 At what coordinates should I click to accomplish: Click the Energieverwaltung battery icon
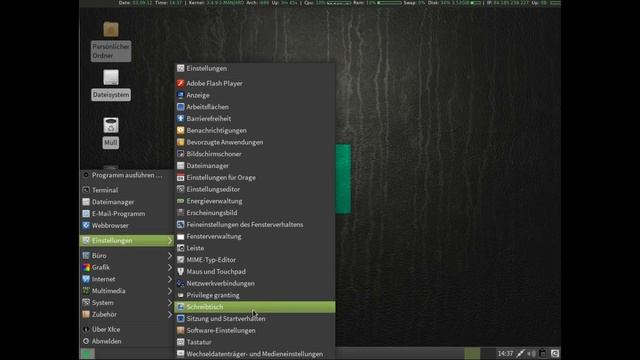(x=180, y=201)
